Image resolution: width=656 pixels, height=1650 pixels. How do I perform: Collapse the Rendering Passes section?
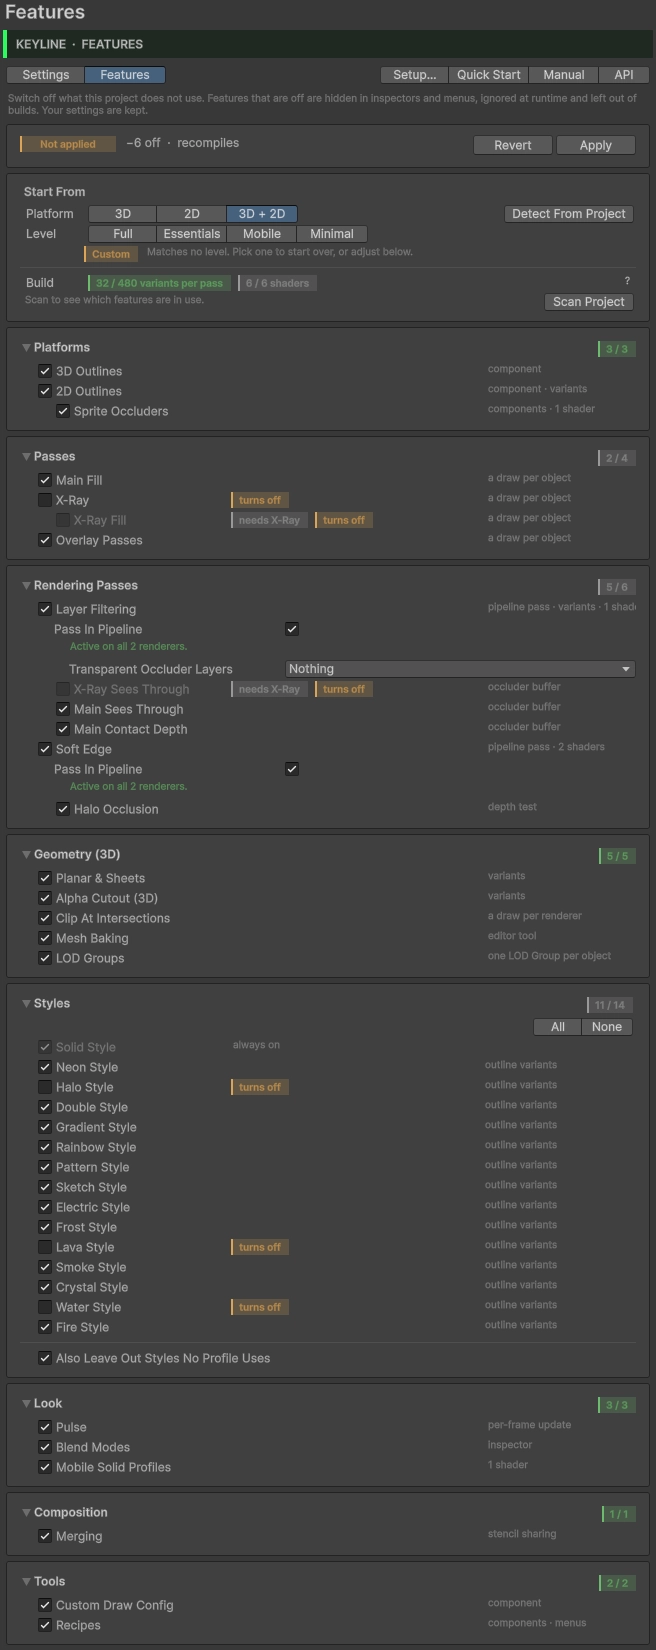27,586
